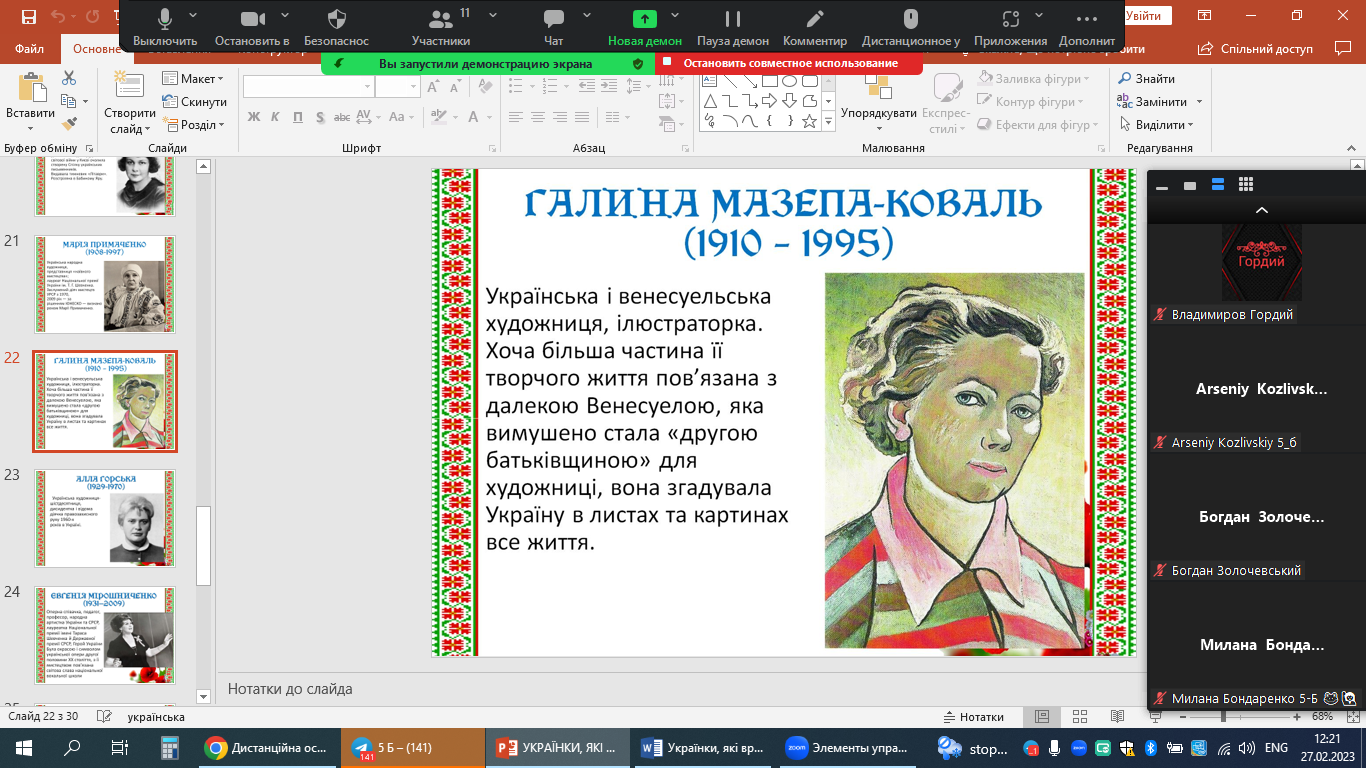Click Знайти find button
The image size is (1366, 768).
tap(1146, 79)
